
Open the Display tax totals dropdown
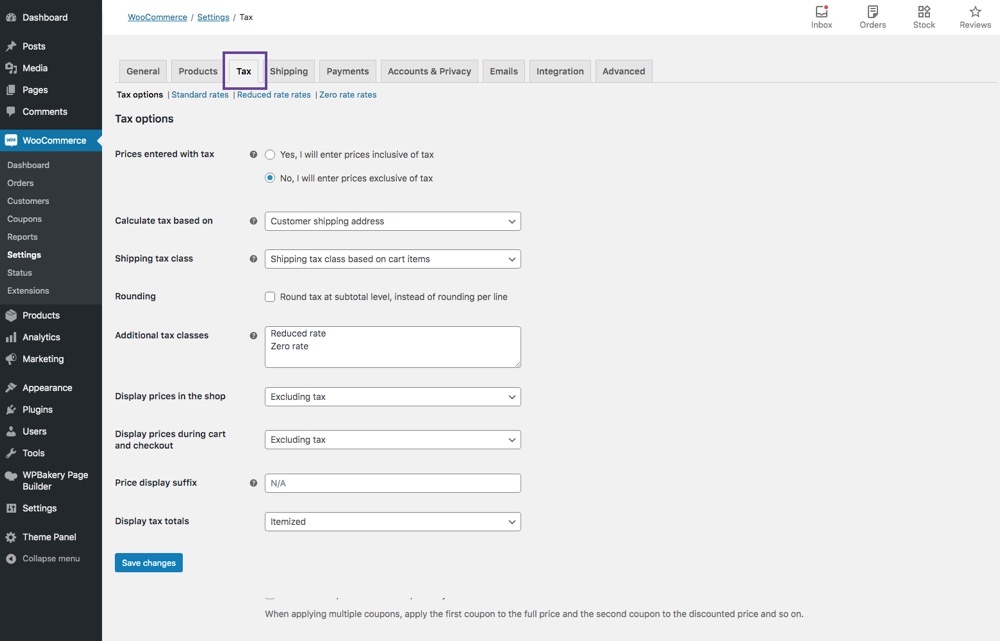point(392,522)
